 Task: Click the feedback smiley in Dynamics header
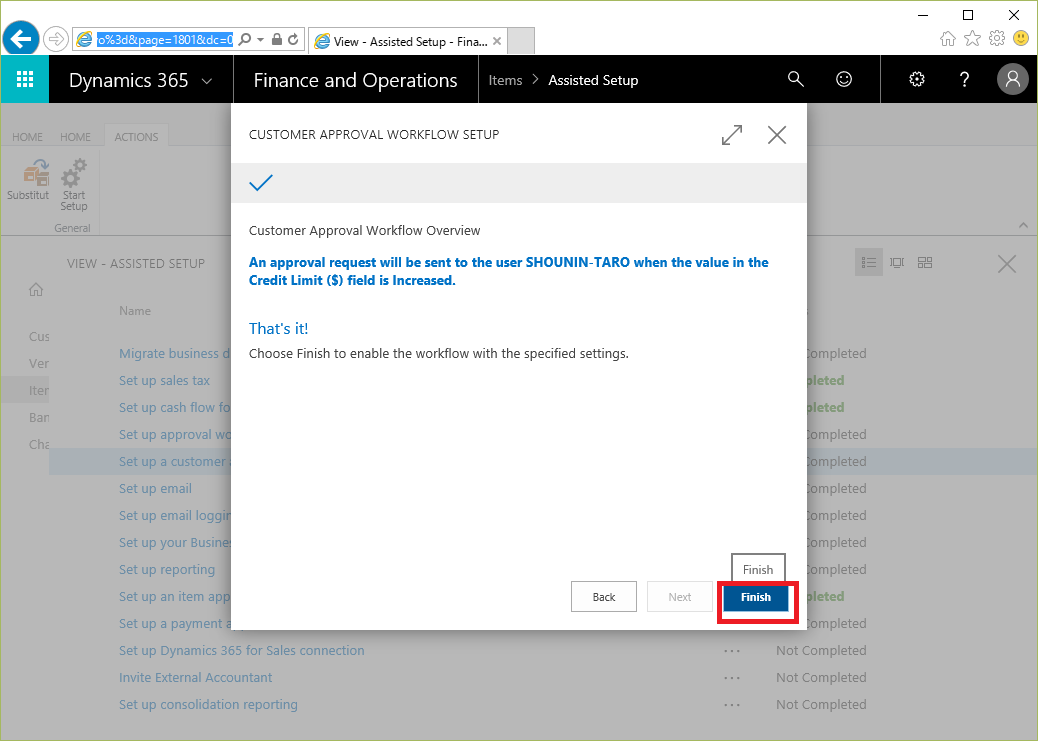point(843,79)
